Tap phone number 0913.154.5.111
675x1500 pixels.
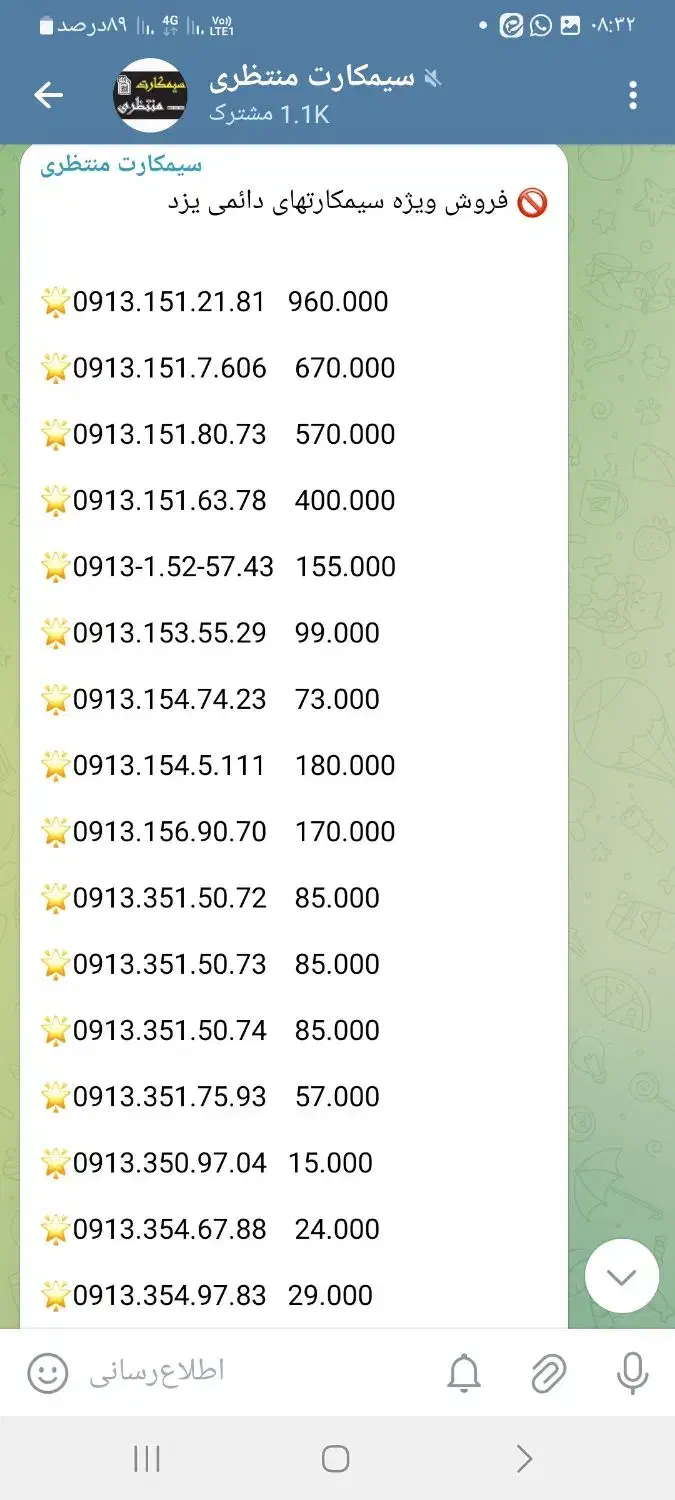click(x=169, y=765)
